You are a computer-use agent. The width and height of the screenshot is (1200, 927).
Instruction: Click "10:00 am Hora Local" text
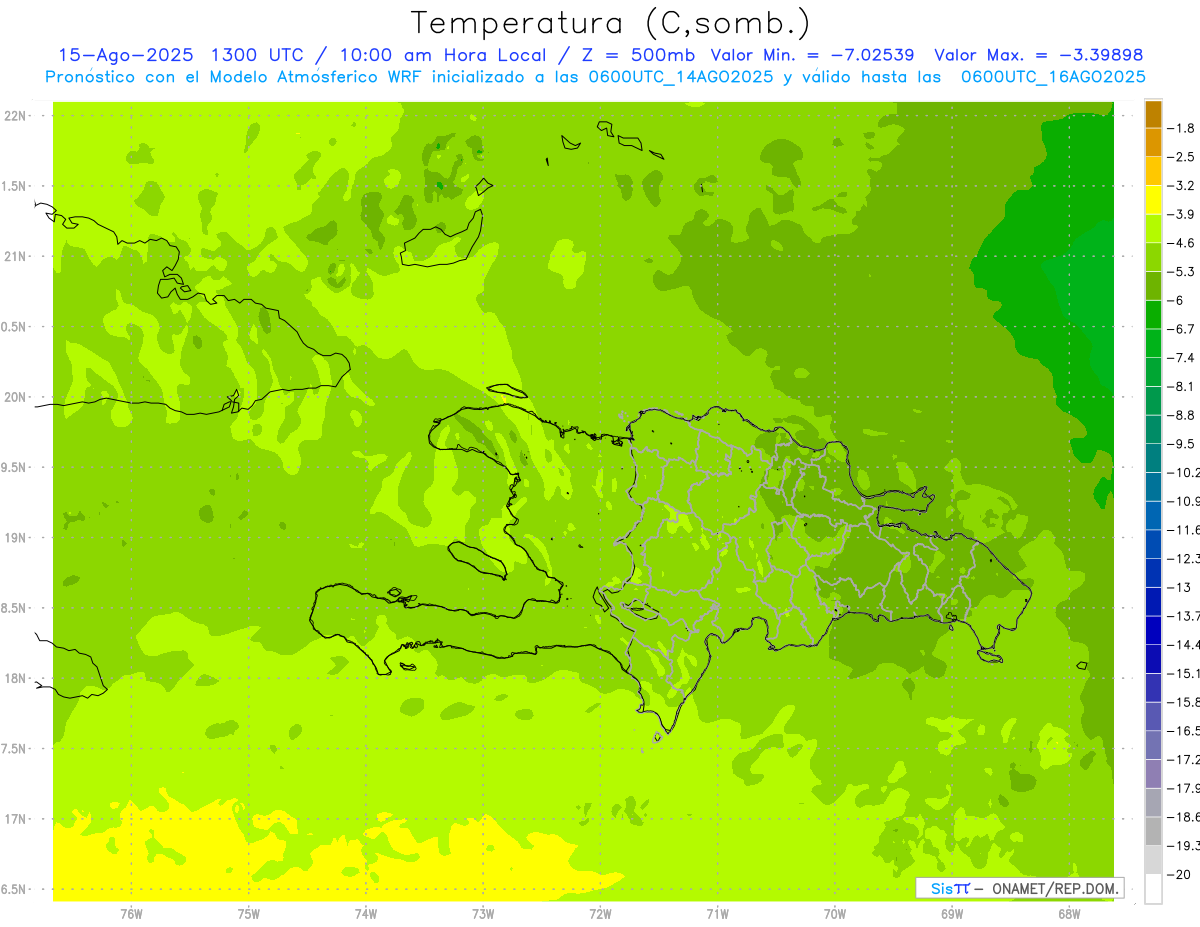(x=441, y=55)
